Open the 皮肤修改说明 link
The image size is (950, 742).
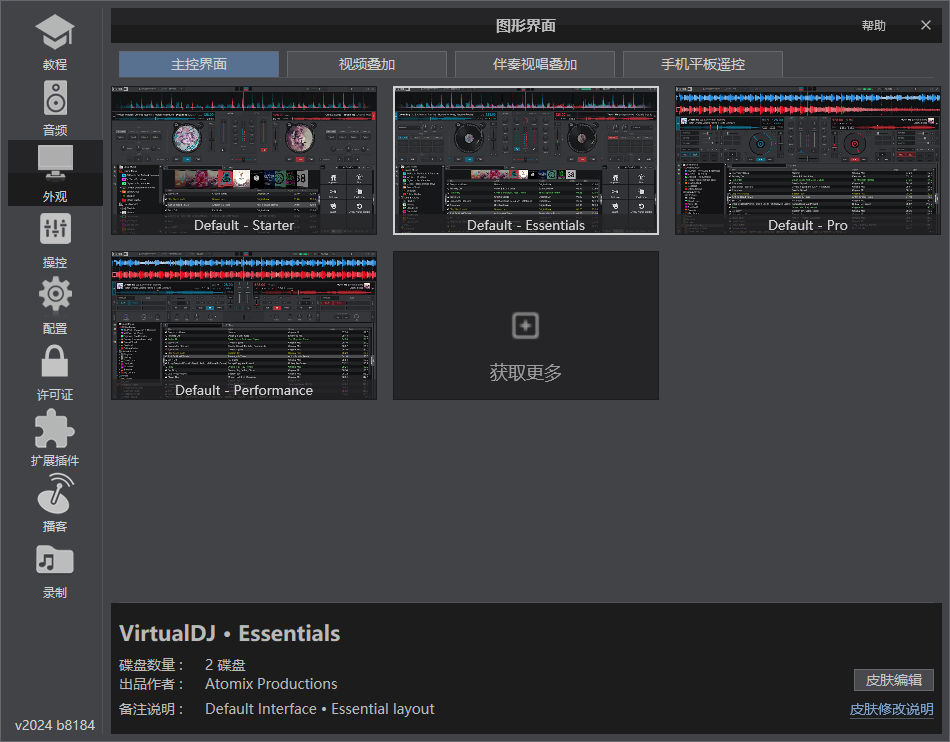[892, 709]
